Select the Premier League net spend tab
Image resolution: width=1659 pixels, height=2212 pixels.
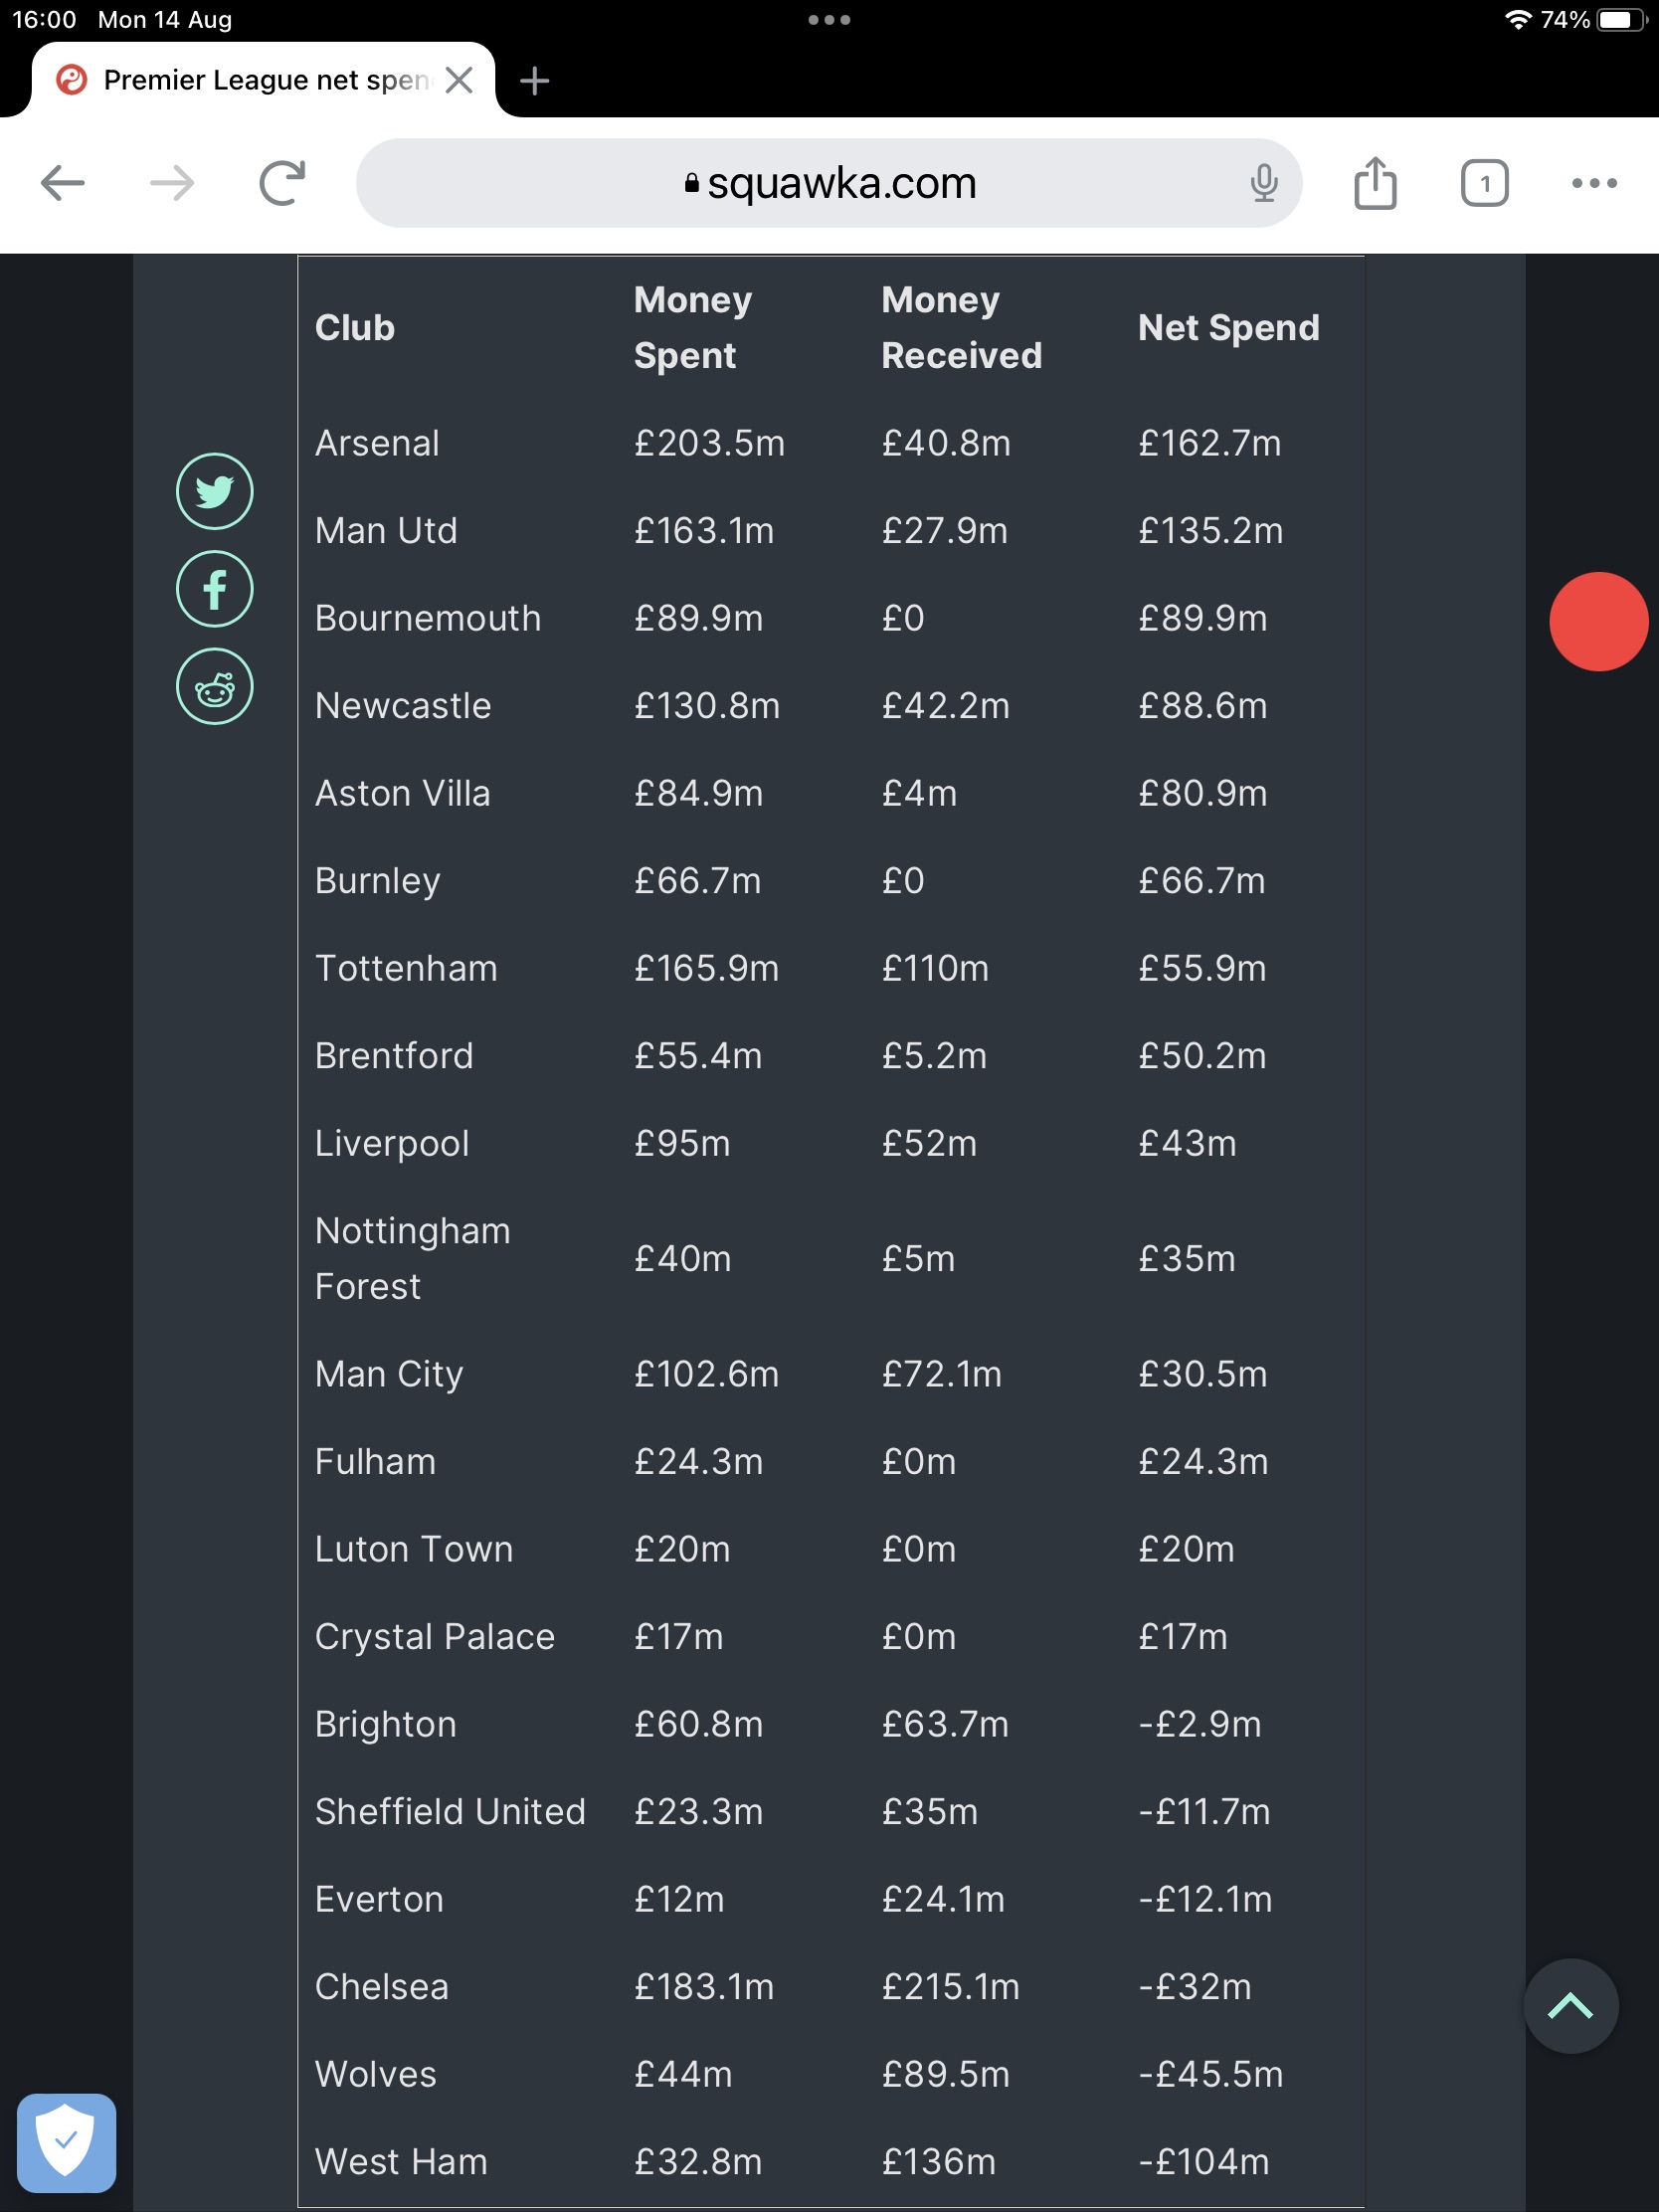tap(250, 80)
